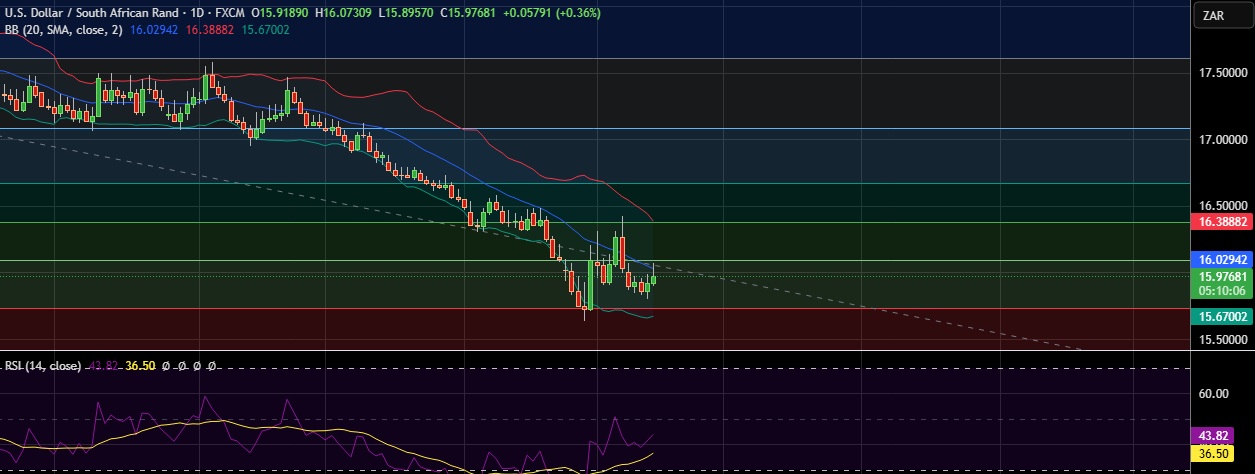Image resolution: width=1255 pixels, height=474 pixels.
Task: Select the RSI (14, close) indicator legend
Action: coord(42,367)
